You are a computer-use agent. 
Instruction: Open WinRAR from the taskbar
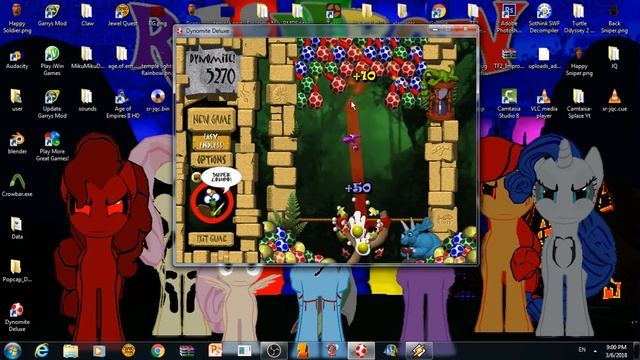coord(187,351)
